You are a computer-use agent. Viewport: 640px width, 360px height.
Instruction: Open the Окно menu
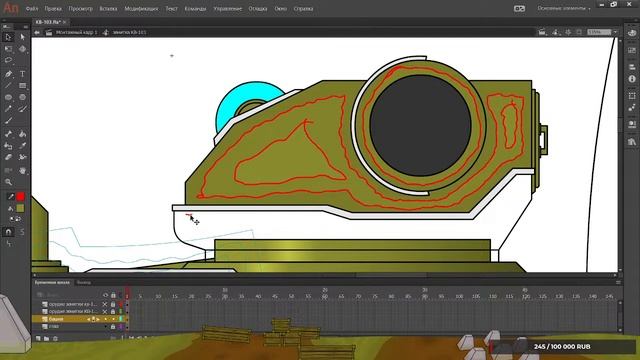point(280,9)
